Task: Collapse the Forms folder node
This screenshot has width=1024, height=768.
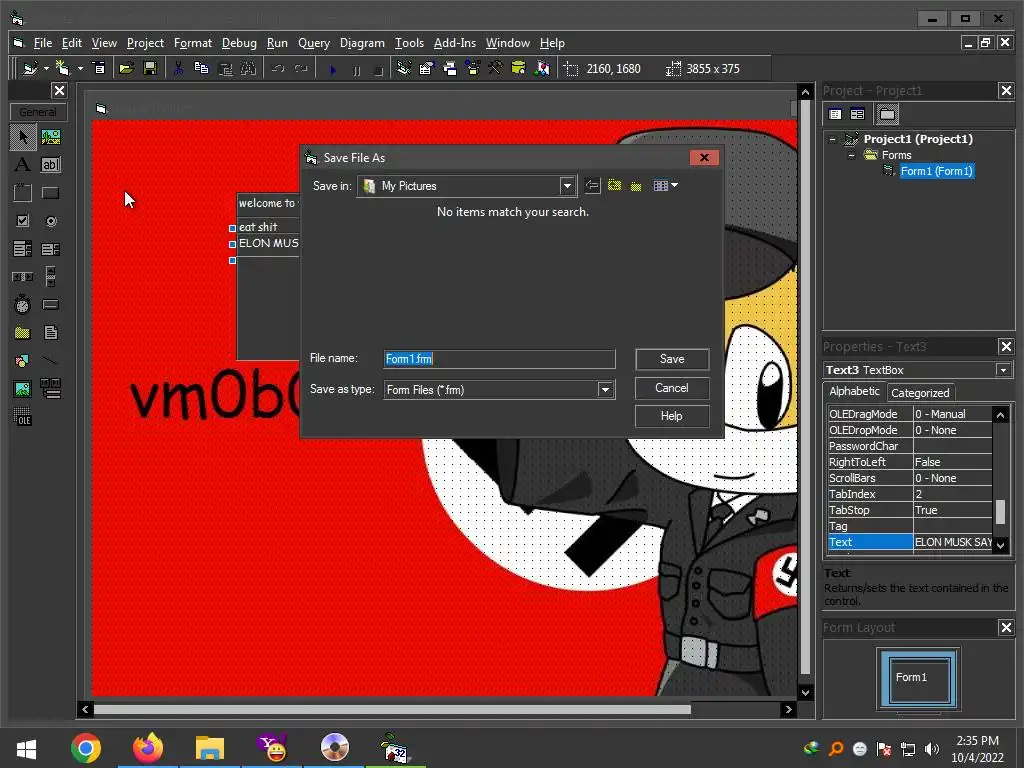Action: [x=851, y=155]
